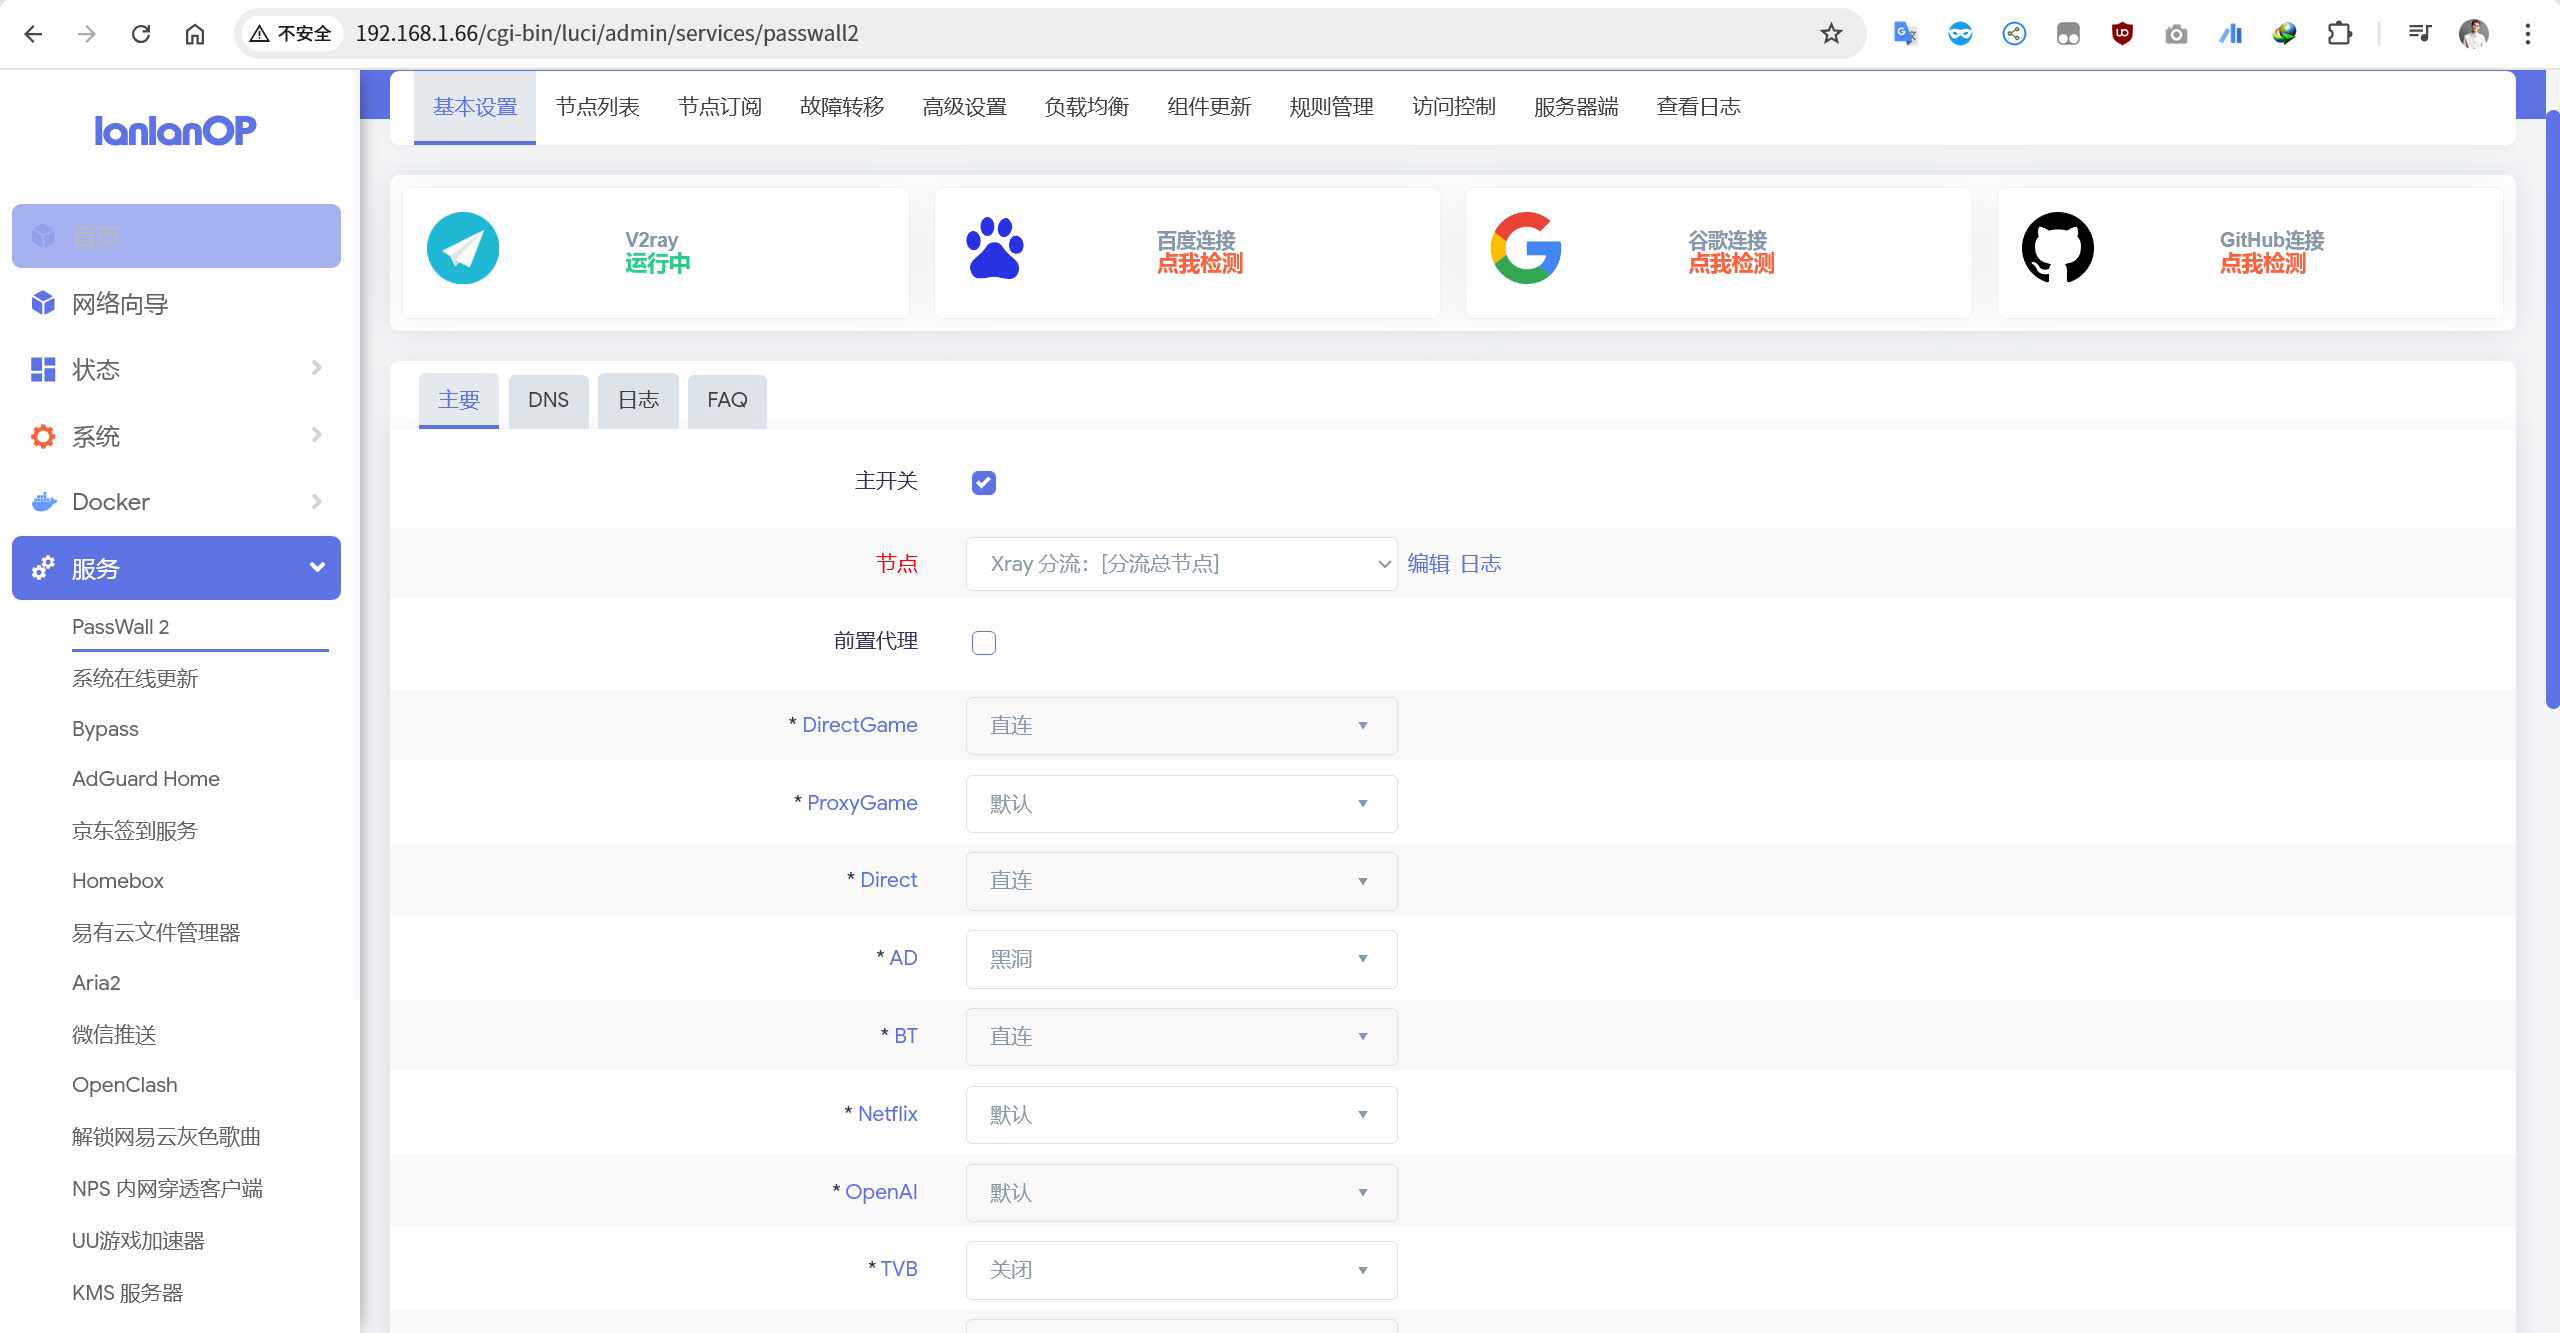The width and height of the screenshot is (2560, 1333).
Task: Open the 节点 Xray 分流 dropdown
Action: pos(1180,564)
